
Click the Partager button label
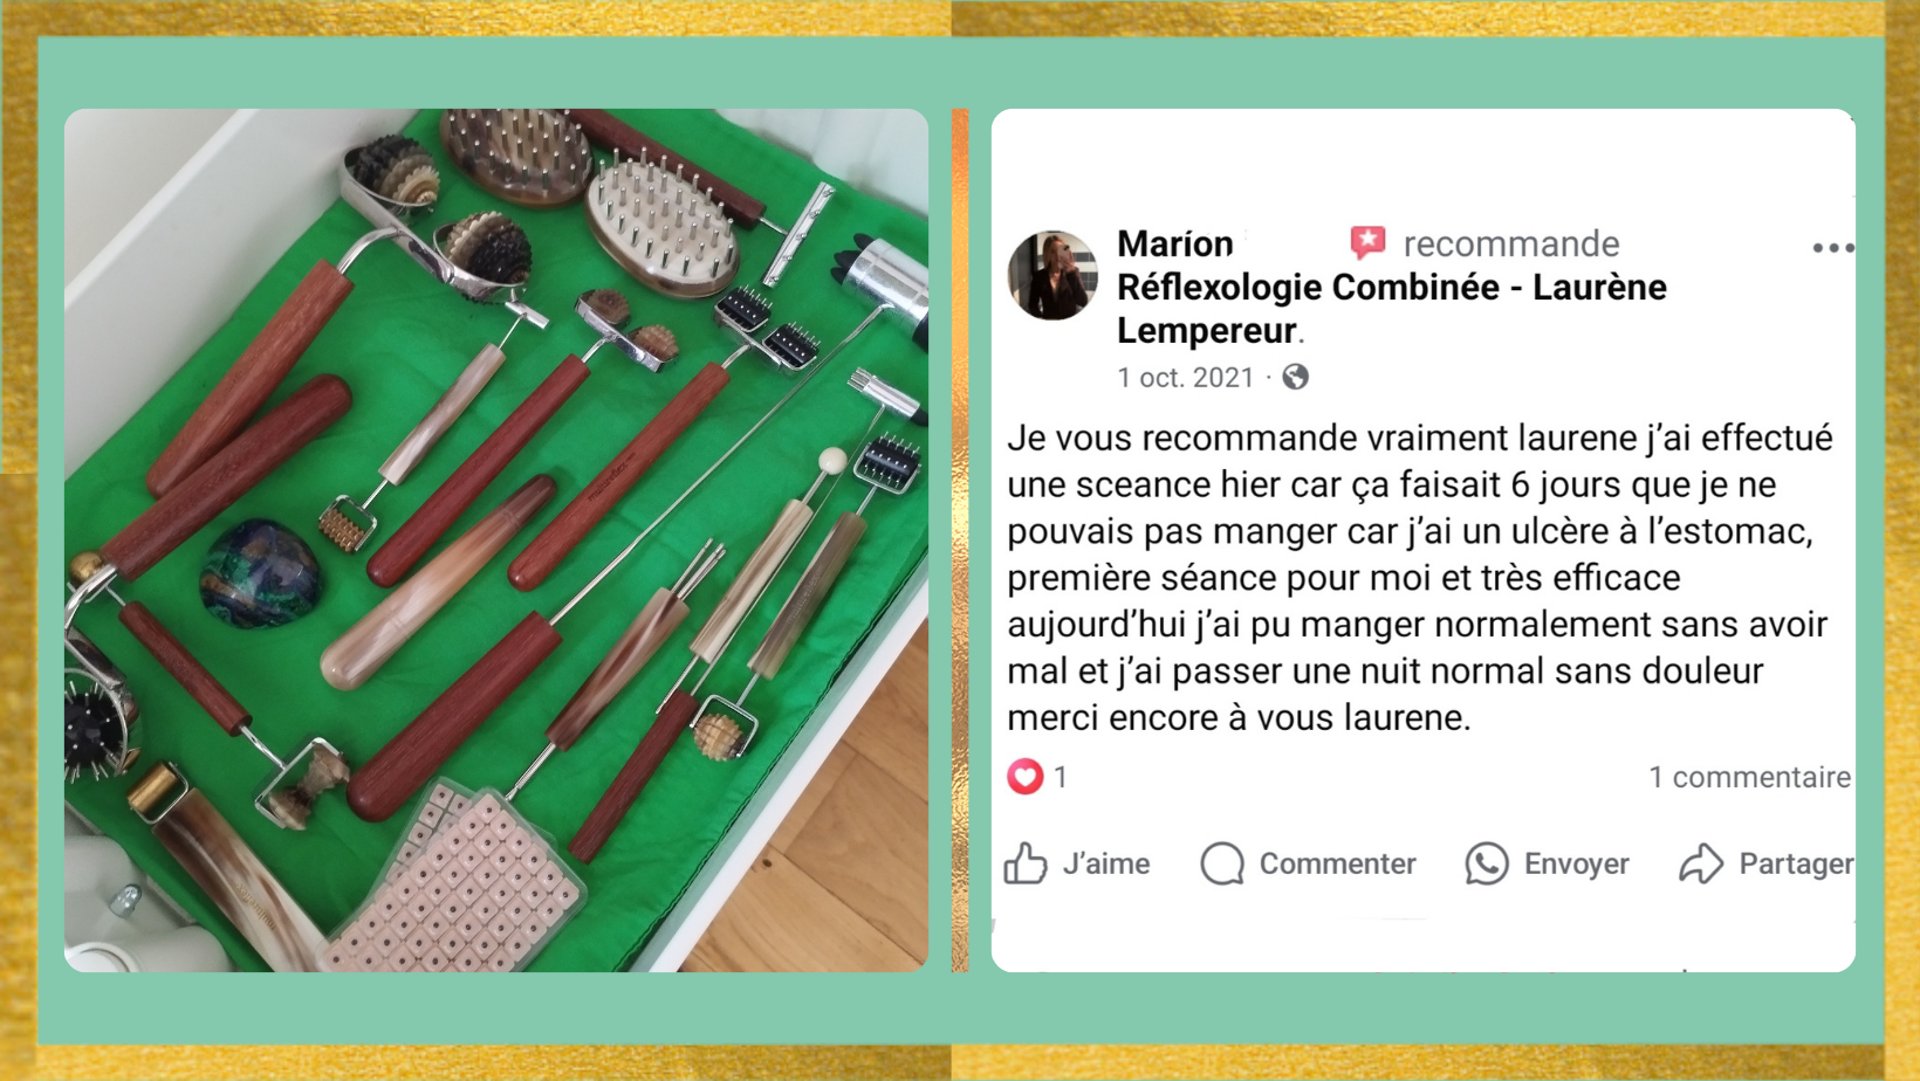(x=1796, y=864)
